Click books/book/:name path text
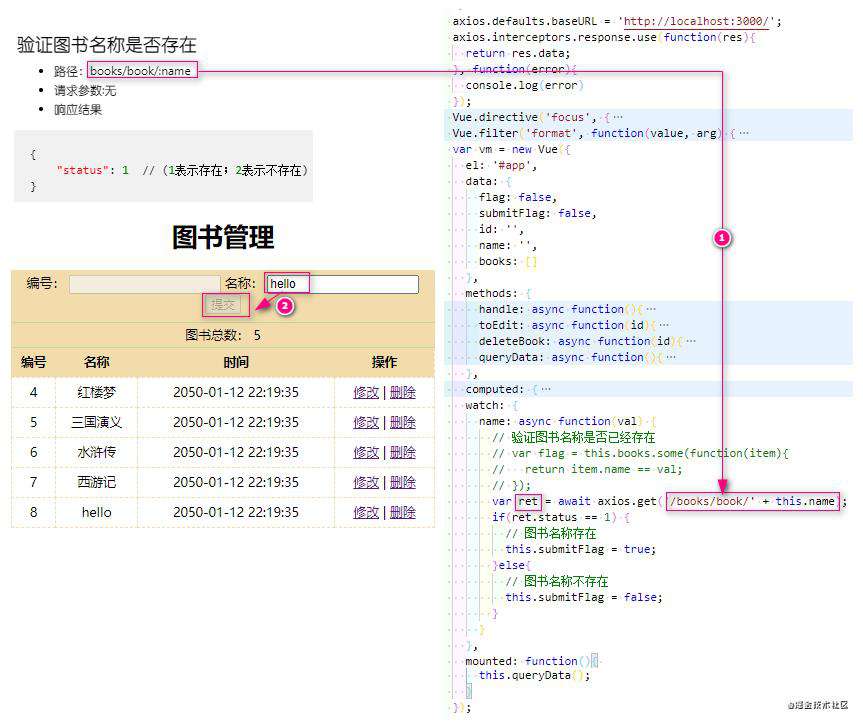This screenshot has width=863, height=723. (140, 70)
